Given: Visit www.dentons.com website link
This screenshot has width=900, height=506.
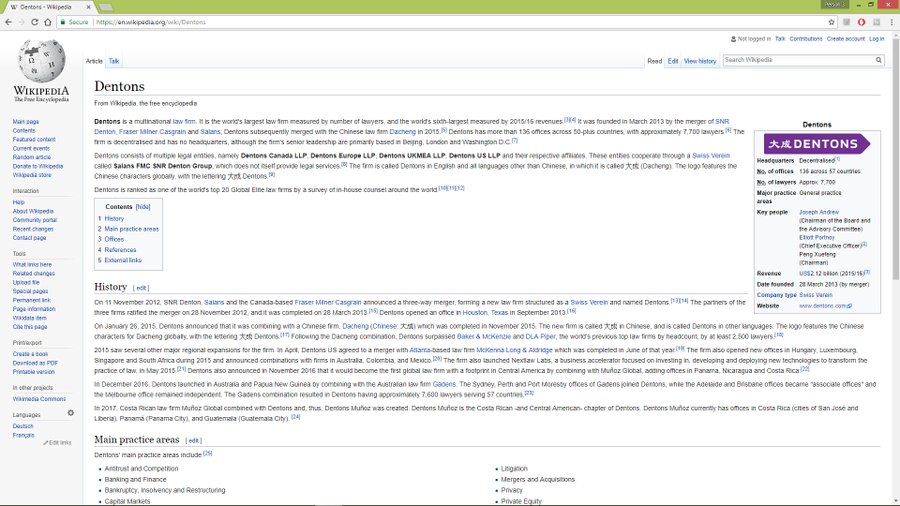Looking at the screenshot, I should coord(825,306).
